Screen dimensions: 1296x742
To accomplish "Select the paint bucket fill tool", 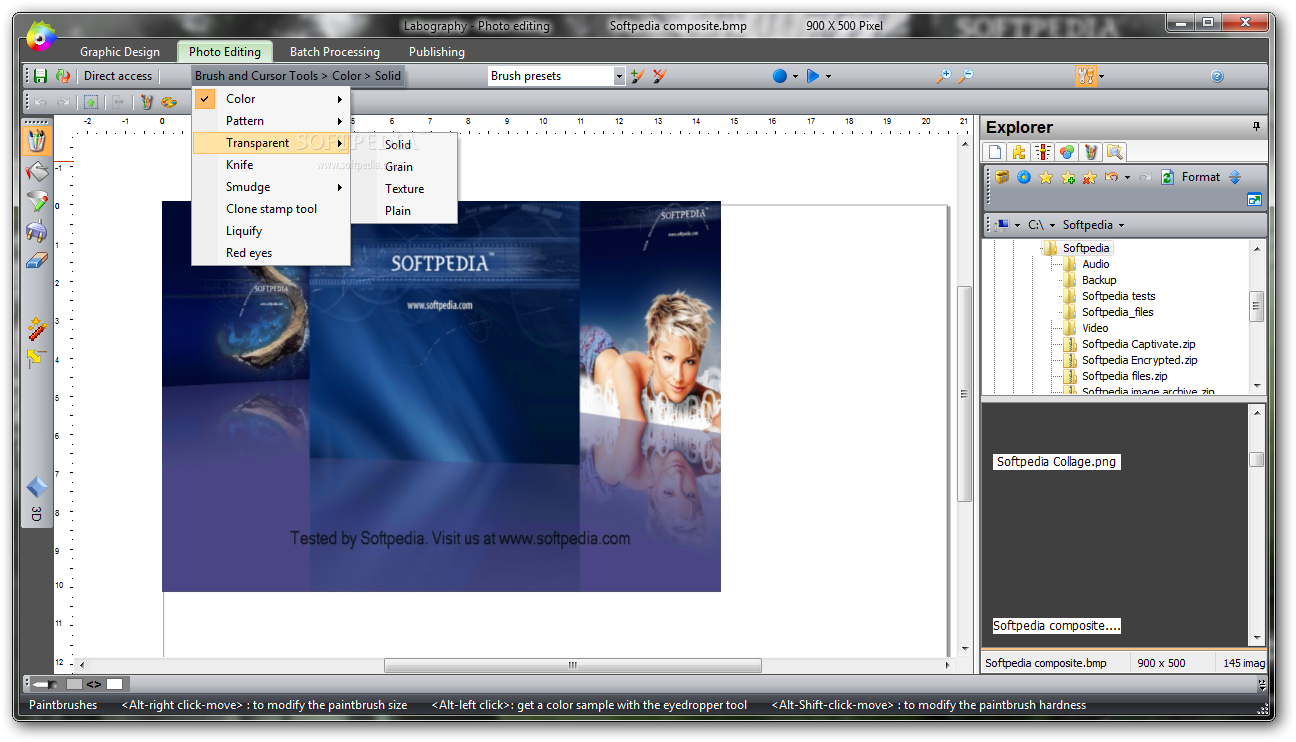I will (x=36, y=171).
